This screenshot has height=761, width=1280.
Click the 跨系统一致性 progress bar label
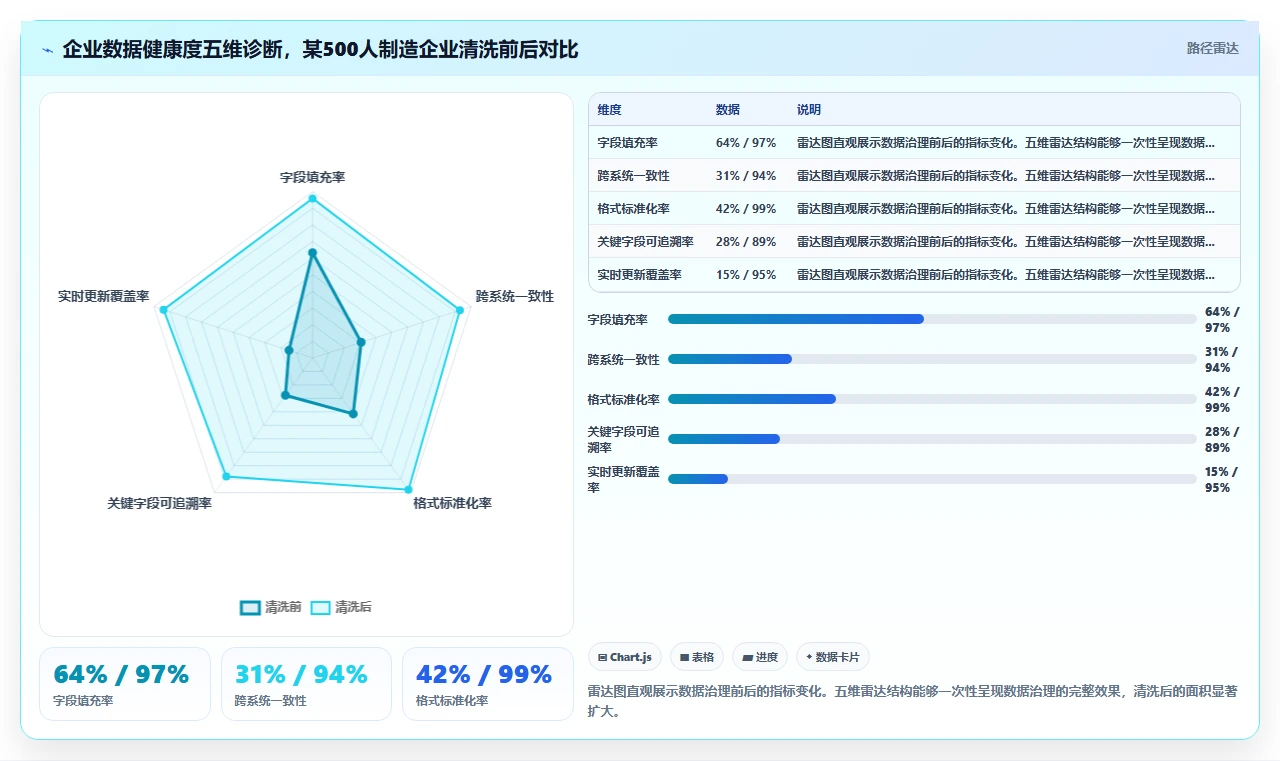tap(623, 359)
